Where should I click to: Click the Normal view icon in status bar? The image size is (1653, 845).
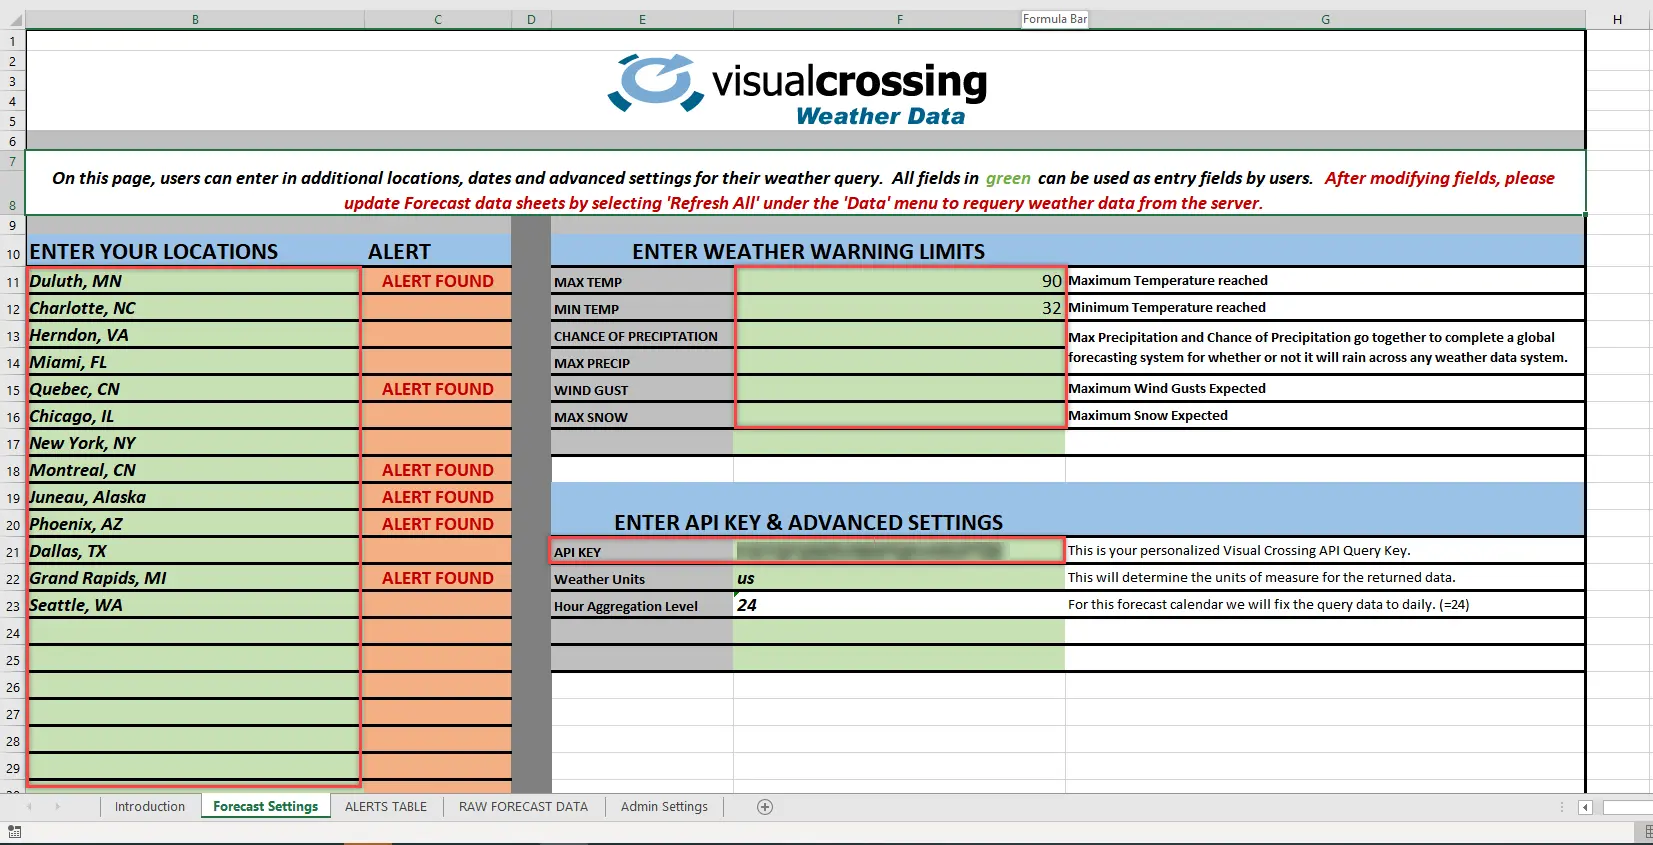[1647, 832]
